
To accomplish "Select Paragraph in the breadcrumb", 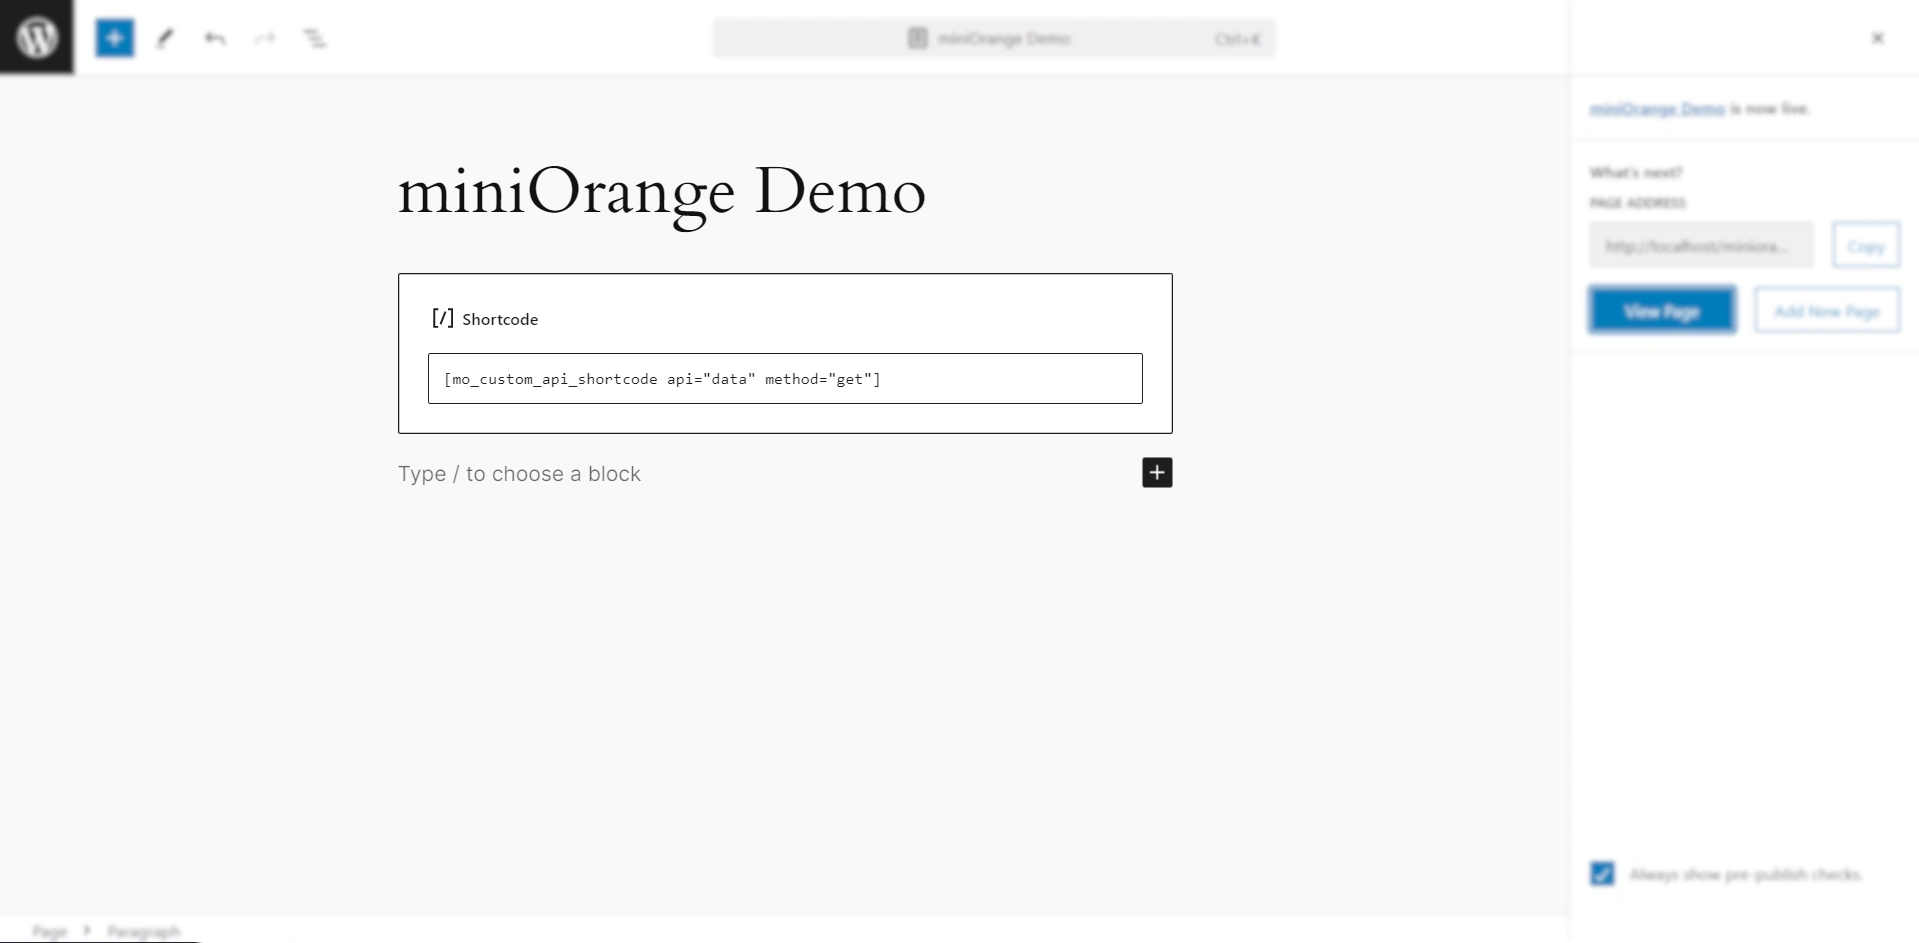I will coord(143,931).
